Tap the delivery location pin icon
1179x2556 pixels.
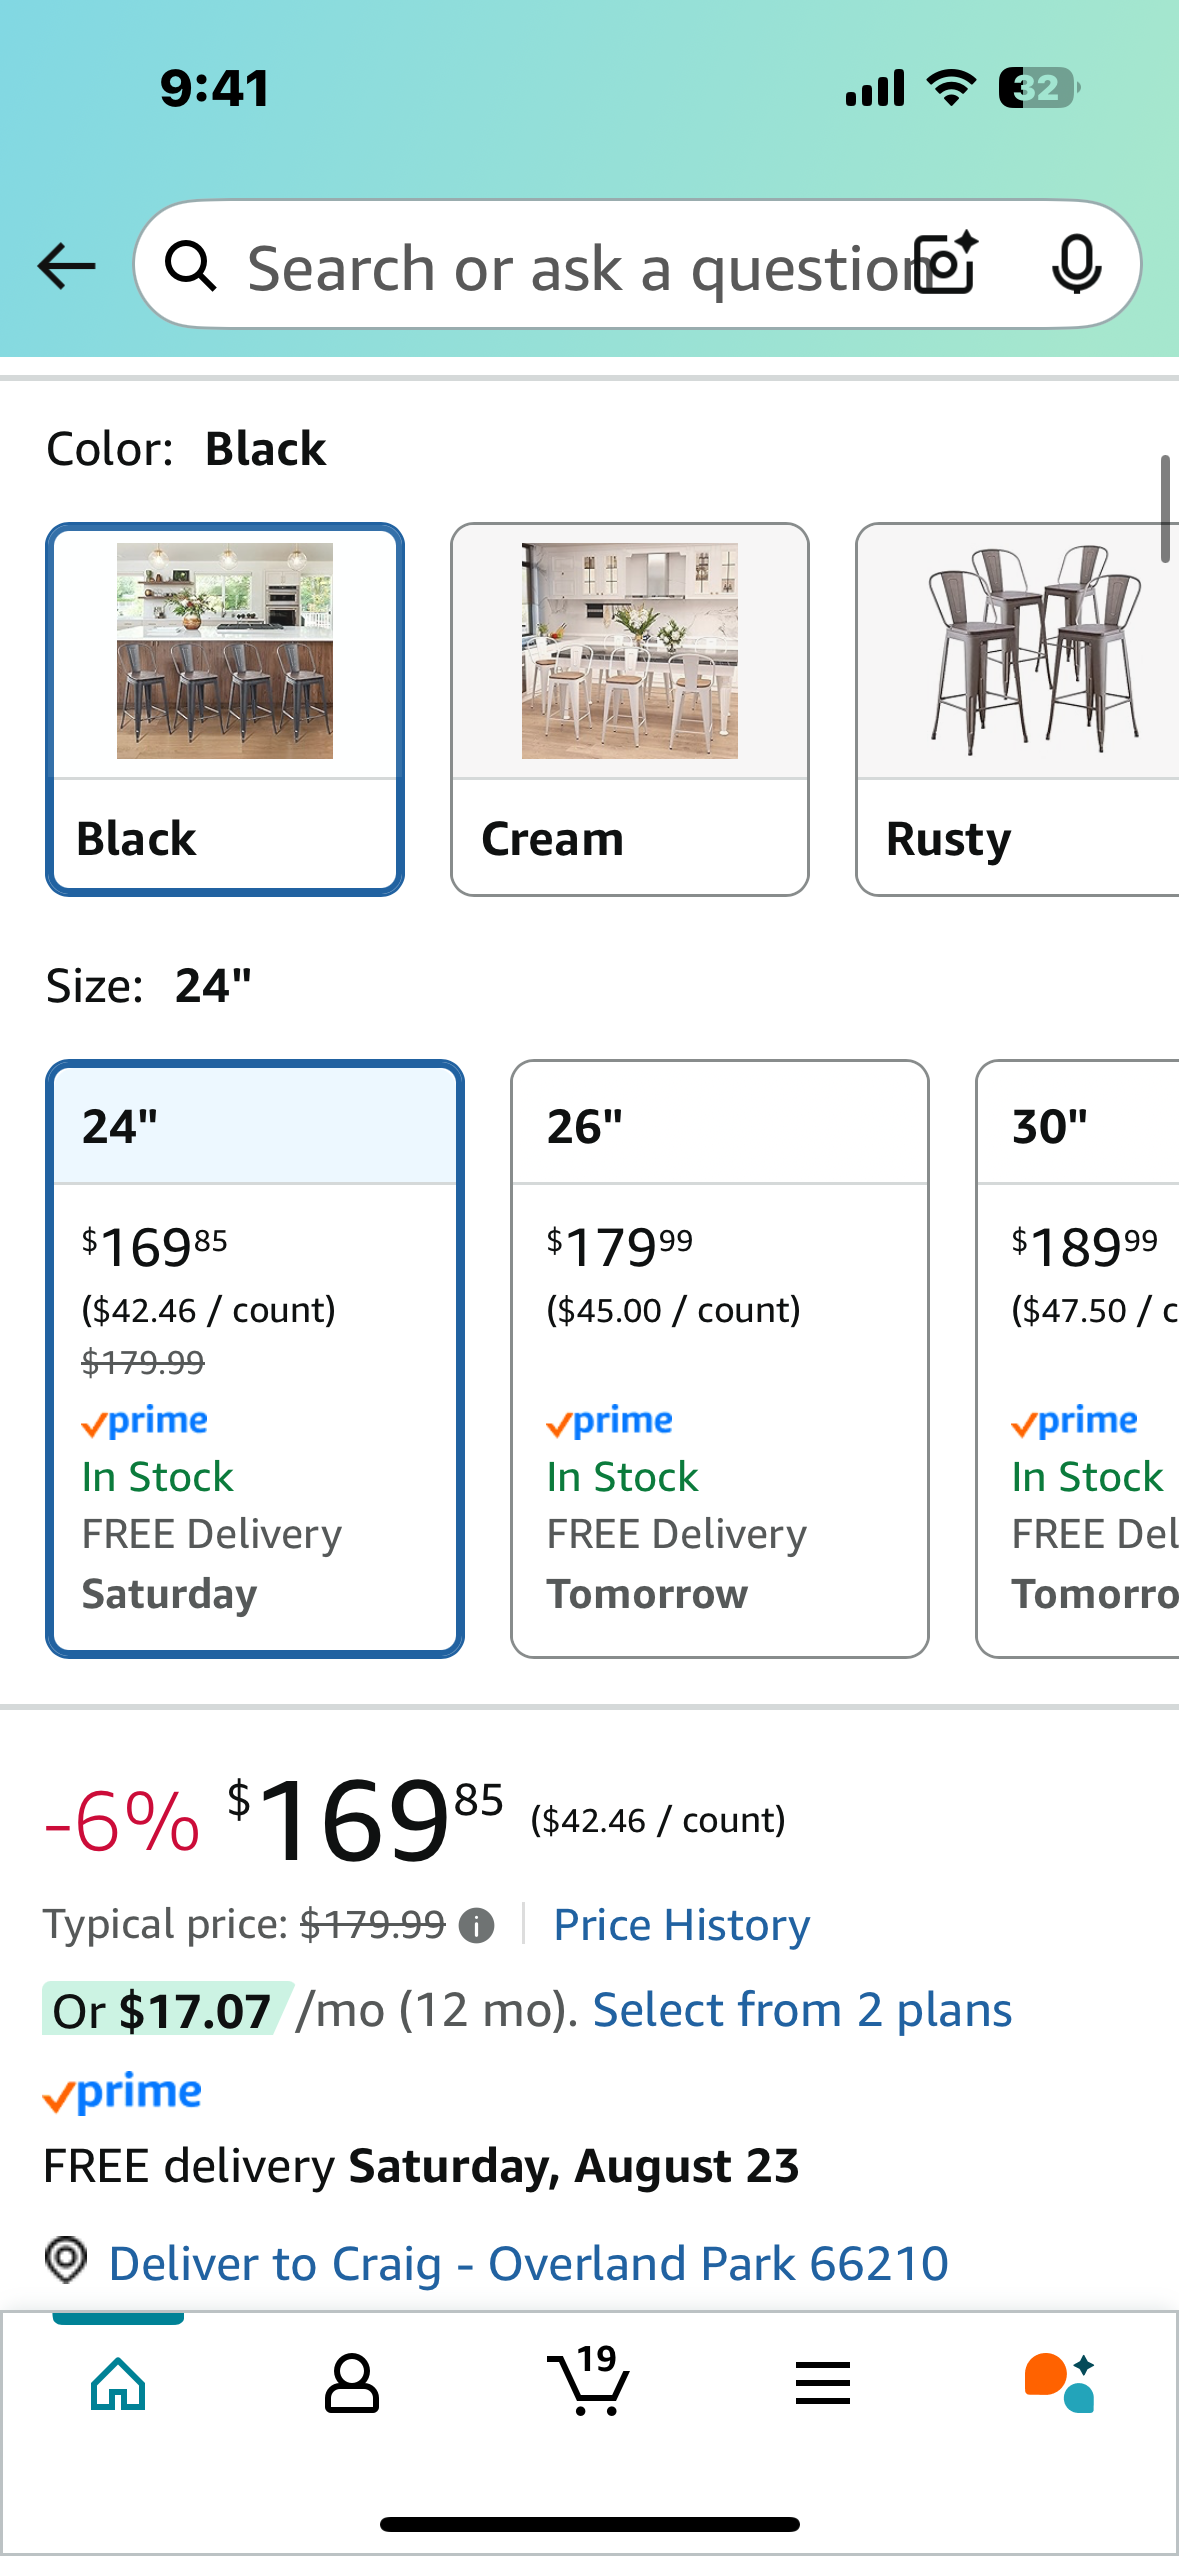66,2260
